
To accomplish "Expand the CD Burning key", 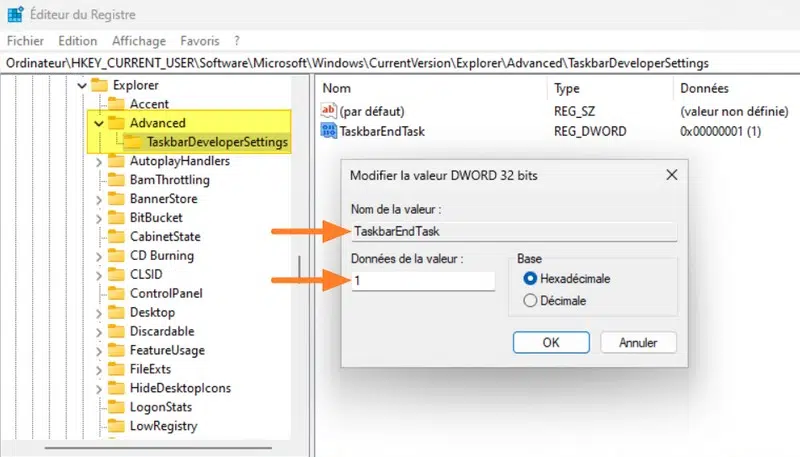I will (x=98, y=256).
